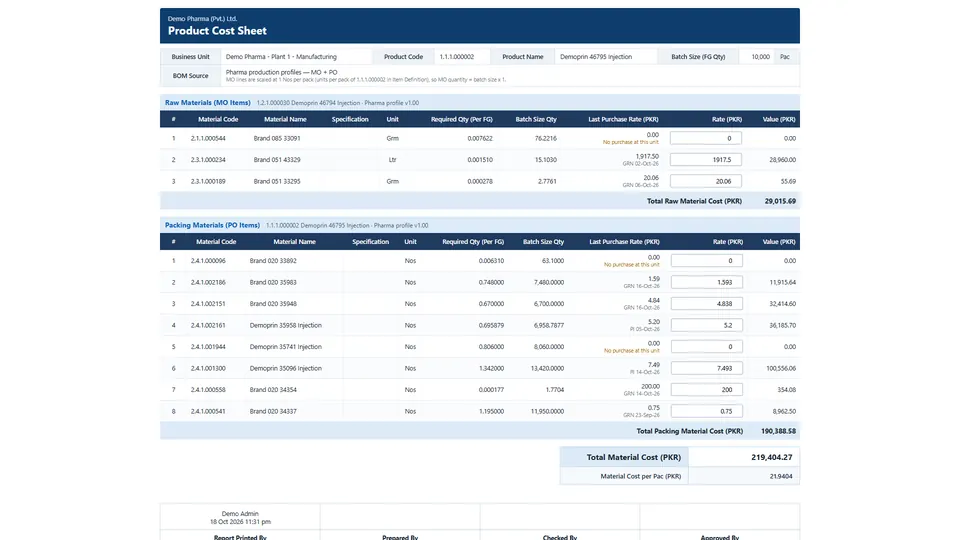Click the Demo Pharma (Pvt.) Ltd. company name

click(x=203, y=18)
